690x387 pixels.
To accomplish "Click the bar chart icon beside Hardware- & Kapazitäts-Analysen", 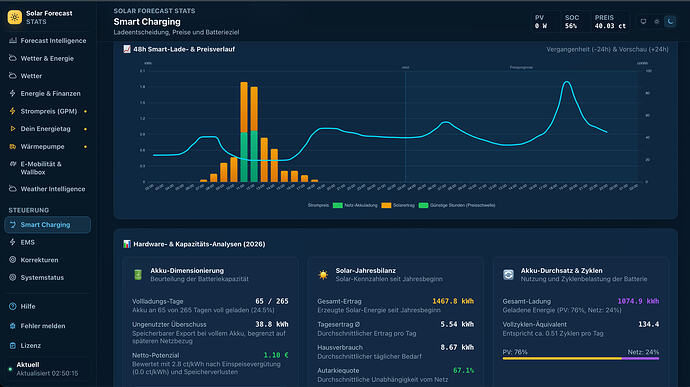I will point(127,244).
